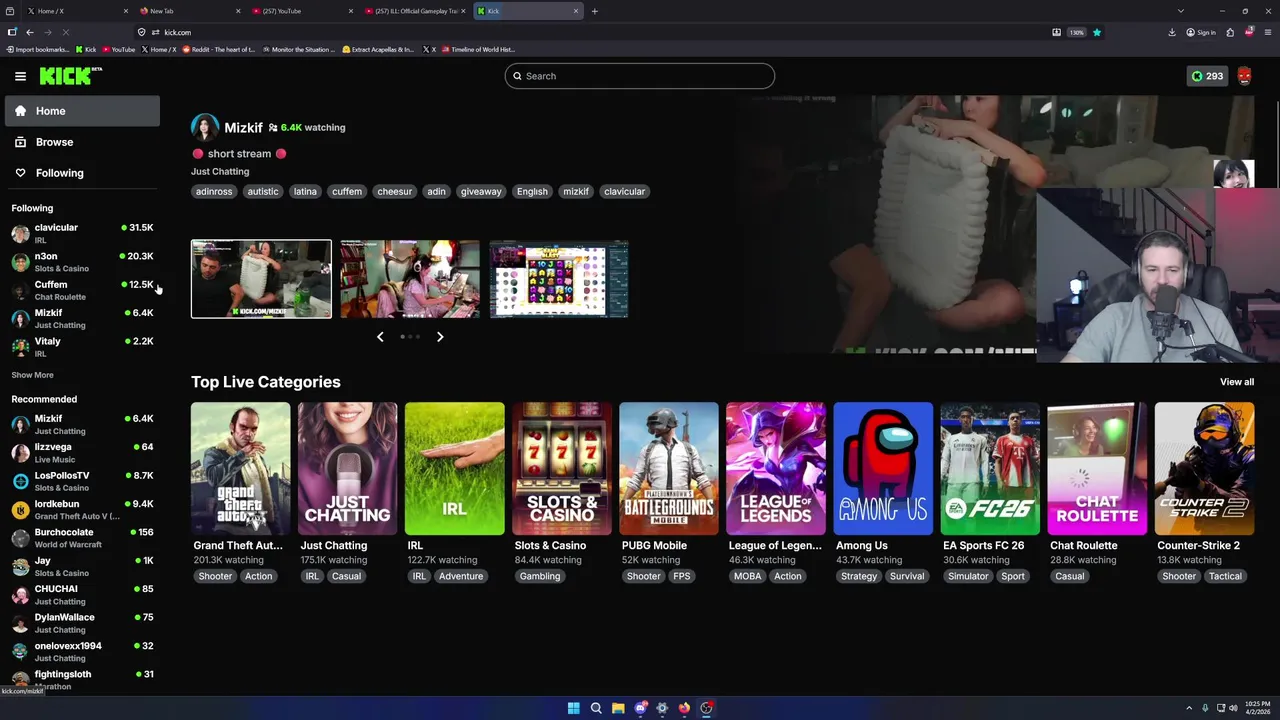Open oneiovexx1994 channel in Recommended list

click(82, 651)
